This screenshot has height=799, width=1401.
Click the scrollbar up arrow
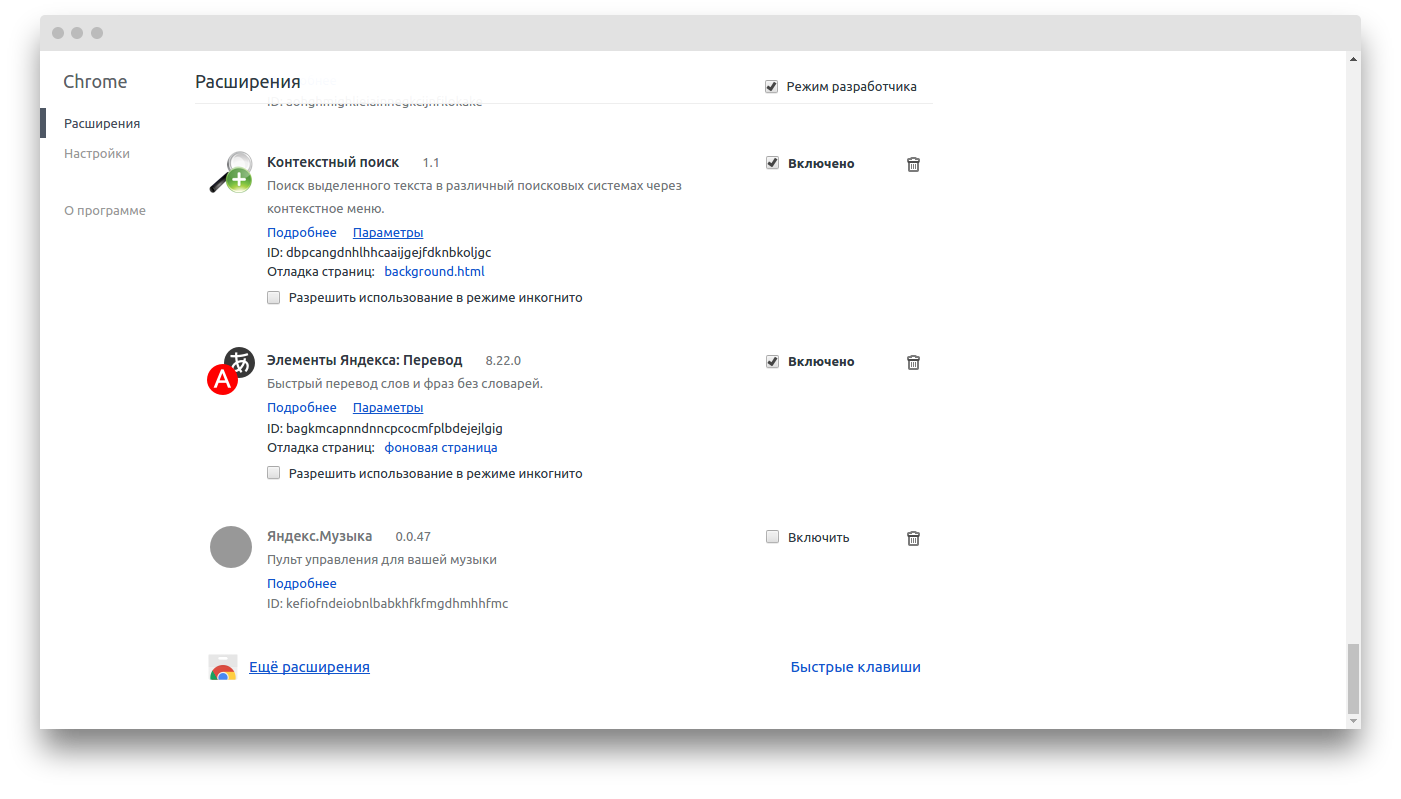1354,59
